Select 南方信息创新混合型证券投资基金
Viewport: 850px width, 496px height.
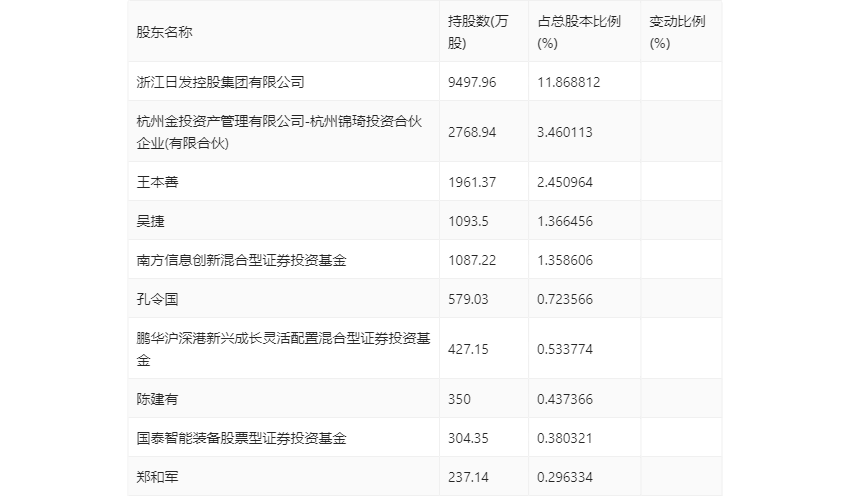(x=241, y=260)
